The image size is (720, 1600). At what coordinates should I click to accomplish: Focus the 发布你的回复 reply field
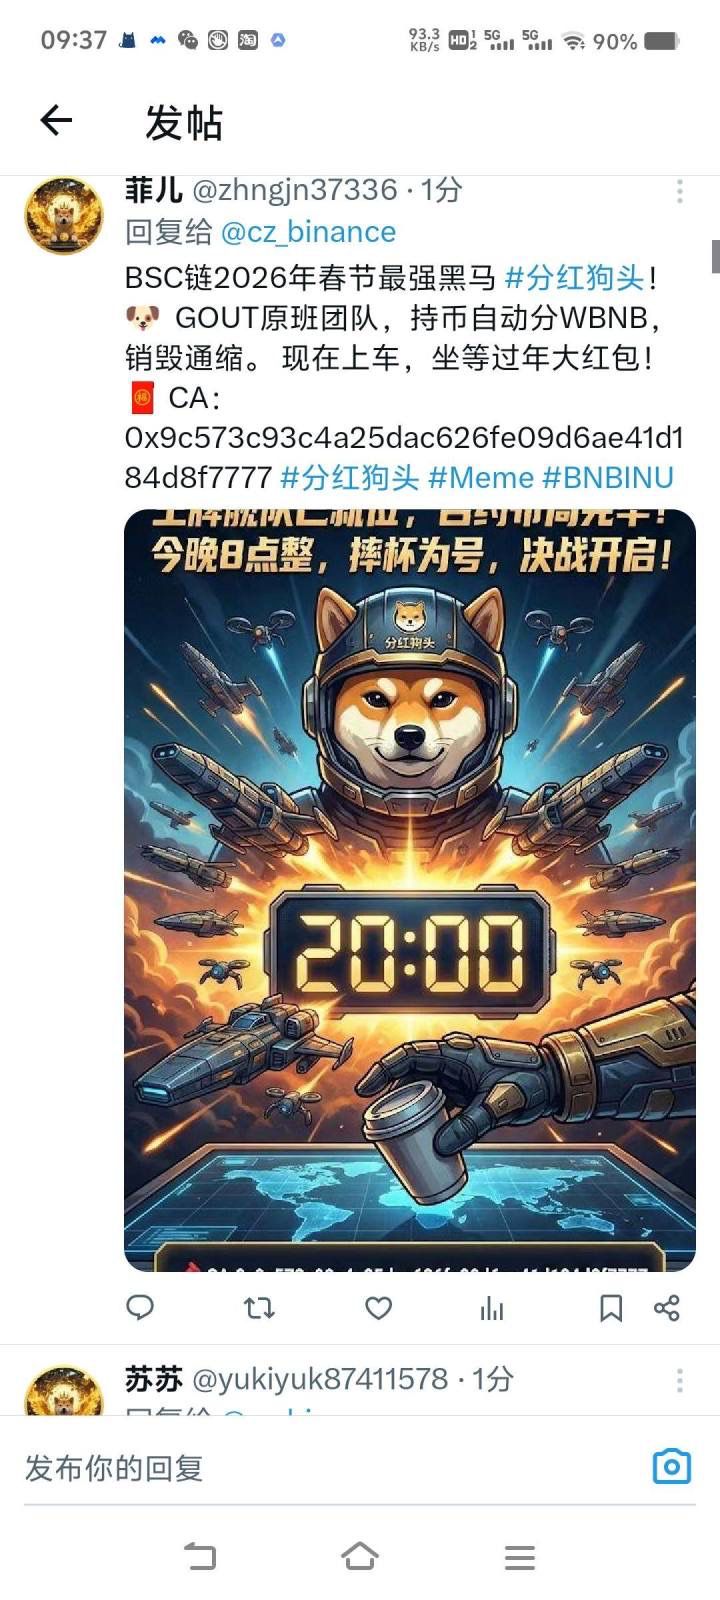[330, 1468]
